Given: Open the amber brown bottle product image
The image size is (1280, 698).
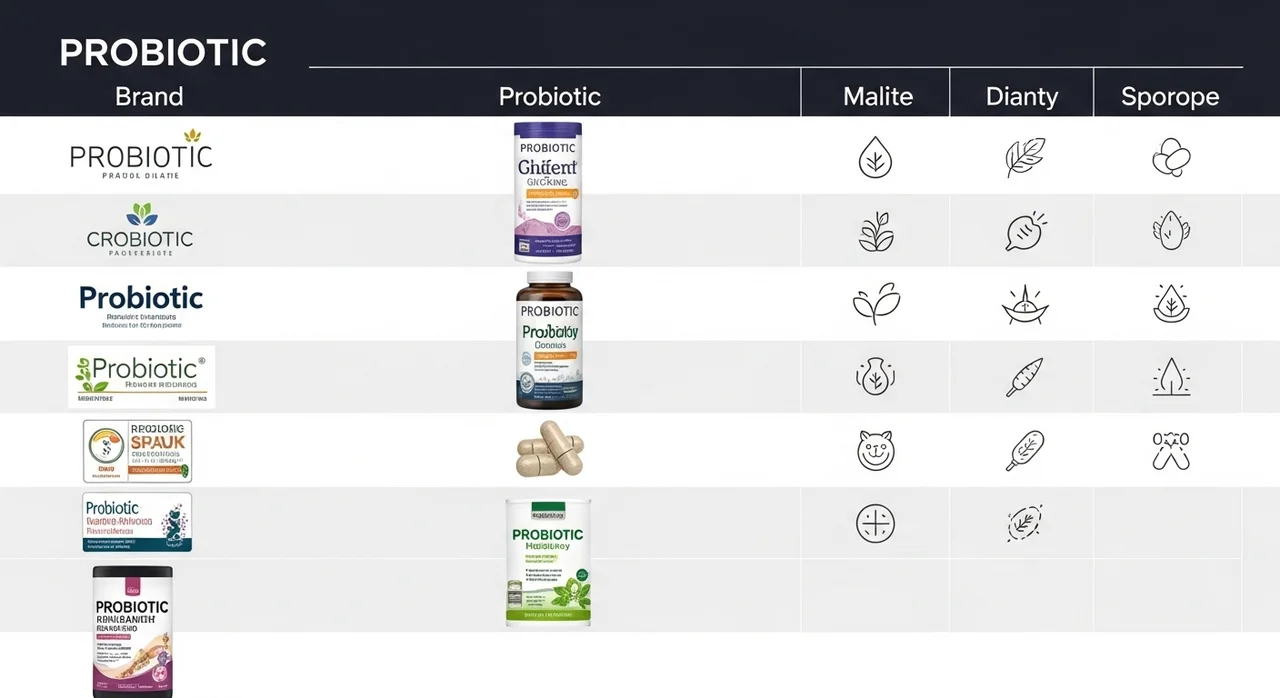Looking at the screenshot, I should 548,340.
